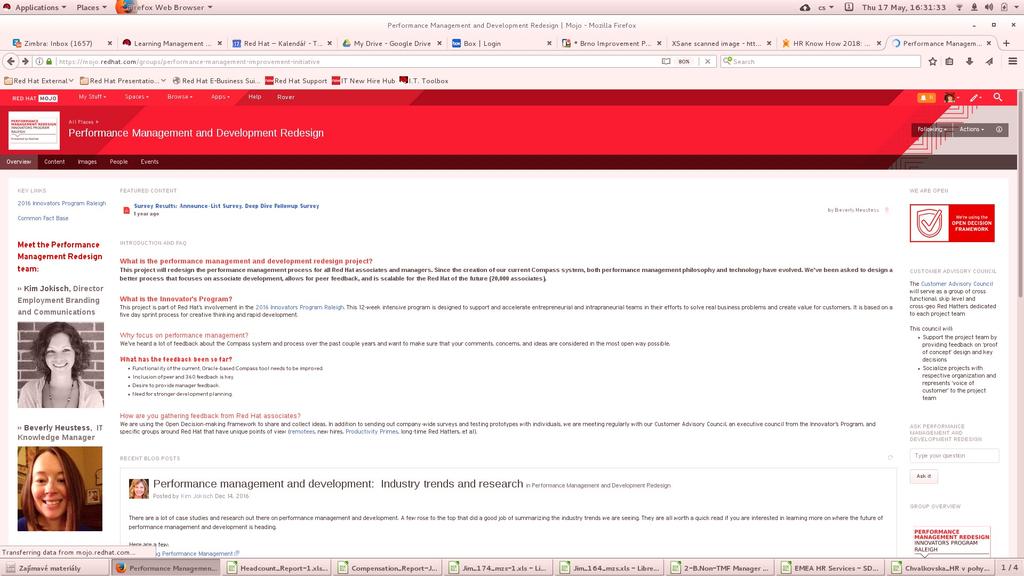Open Headcount_Report-1.xls in taskbar
This screenshot has width=1024, height=576.
tap(278, 568)
